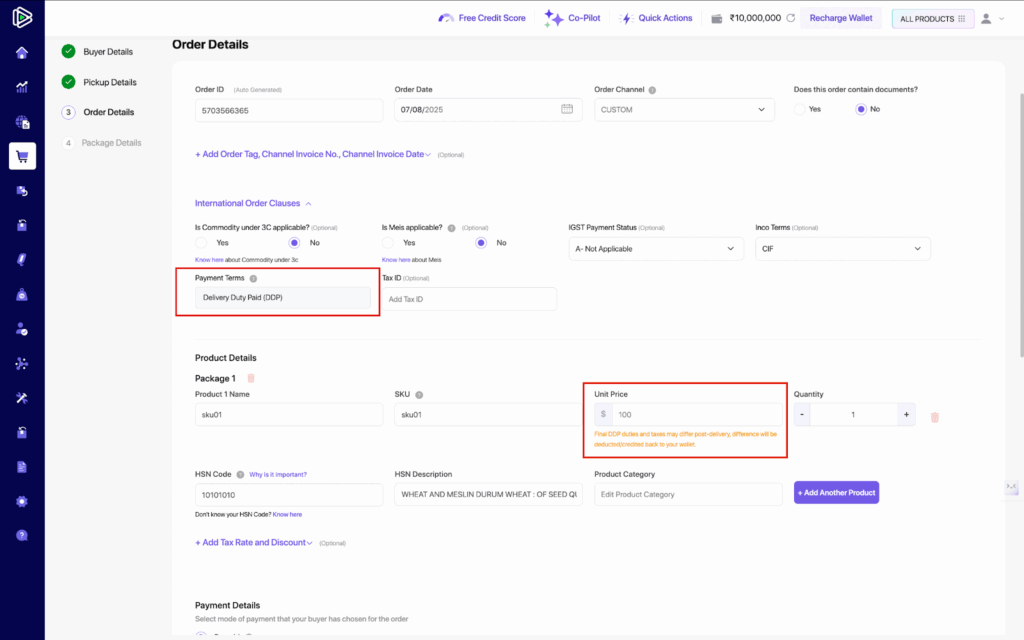
Task: Select Yes for Meis applicable
Action: [389, 242]
